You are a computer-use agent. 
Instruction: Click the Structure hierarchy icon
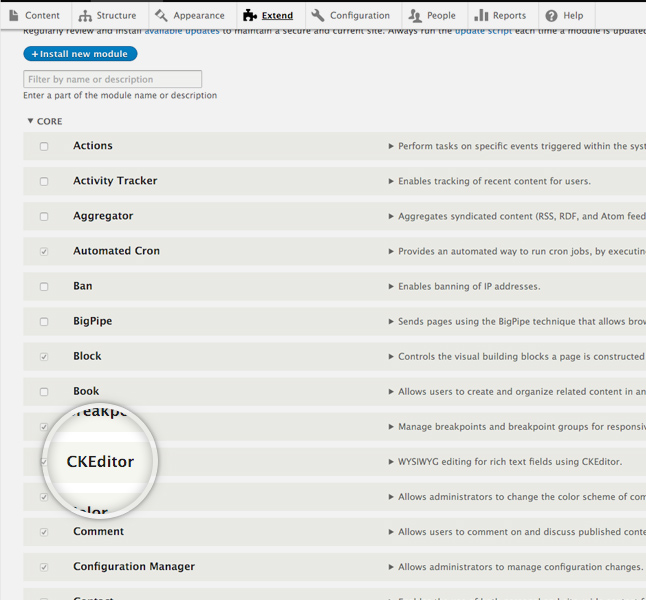(x=85, y=16)
